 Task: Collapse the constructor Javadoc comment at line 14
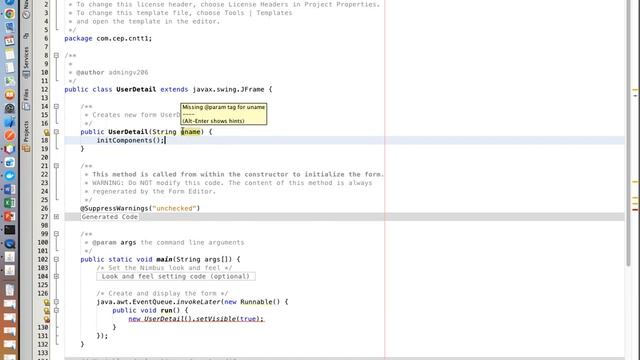[x=56, y=107]
